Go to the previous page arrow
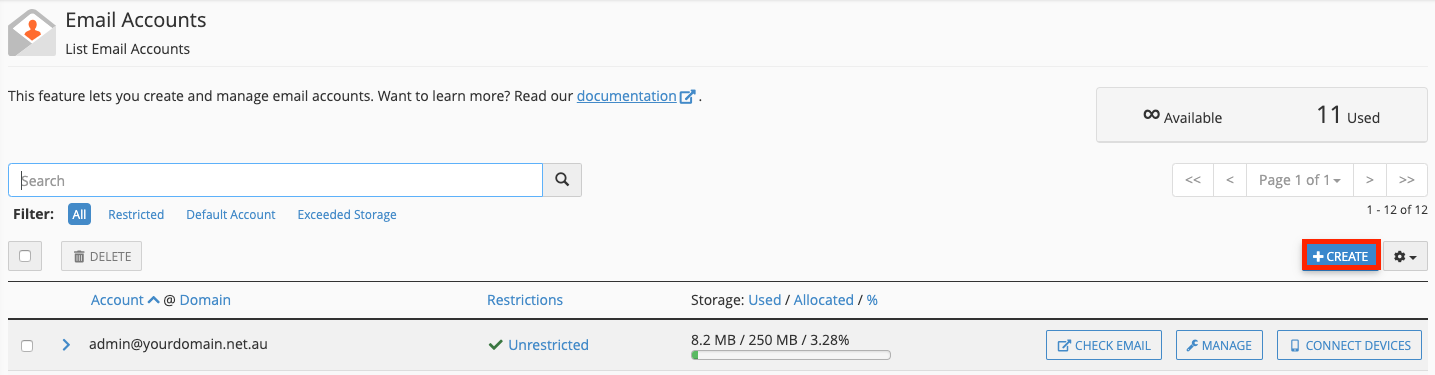Screen dimensions: 1435x375 pyautogui.click(x=1229, y=180)
